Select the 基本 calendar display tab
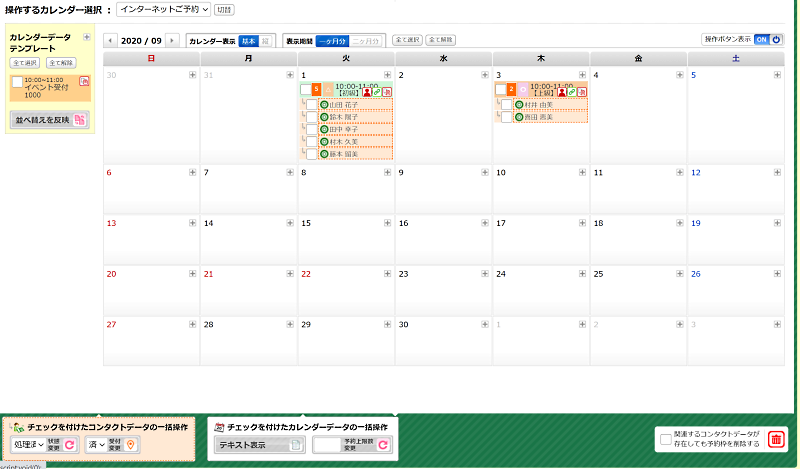This screenshot has height=469, width=800. click(248, 41)
